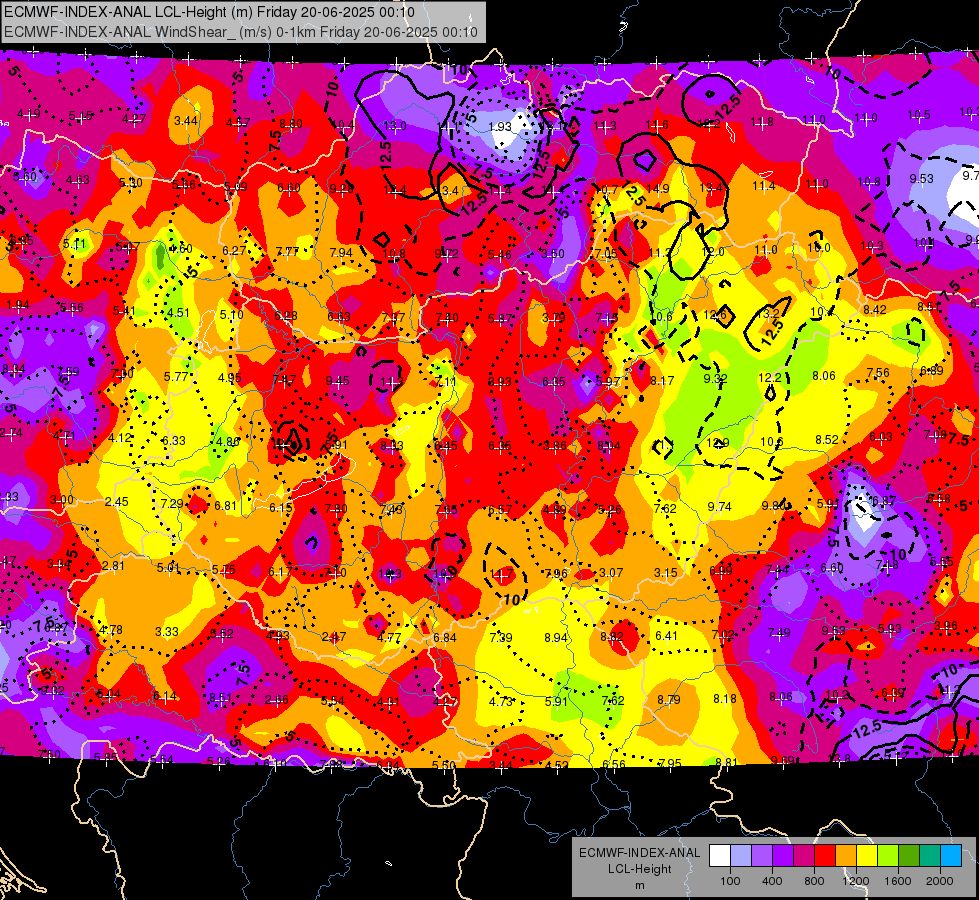
Task: Click the map value 6.27
Action: tap(234, 250)
